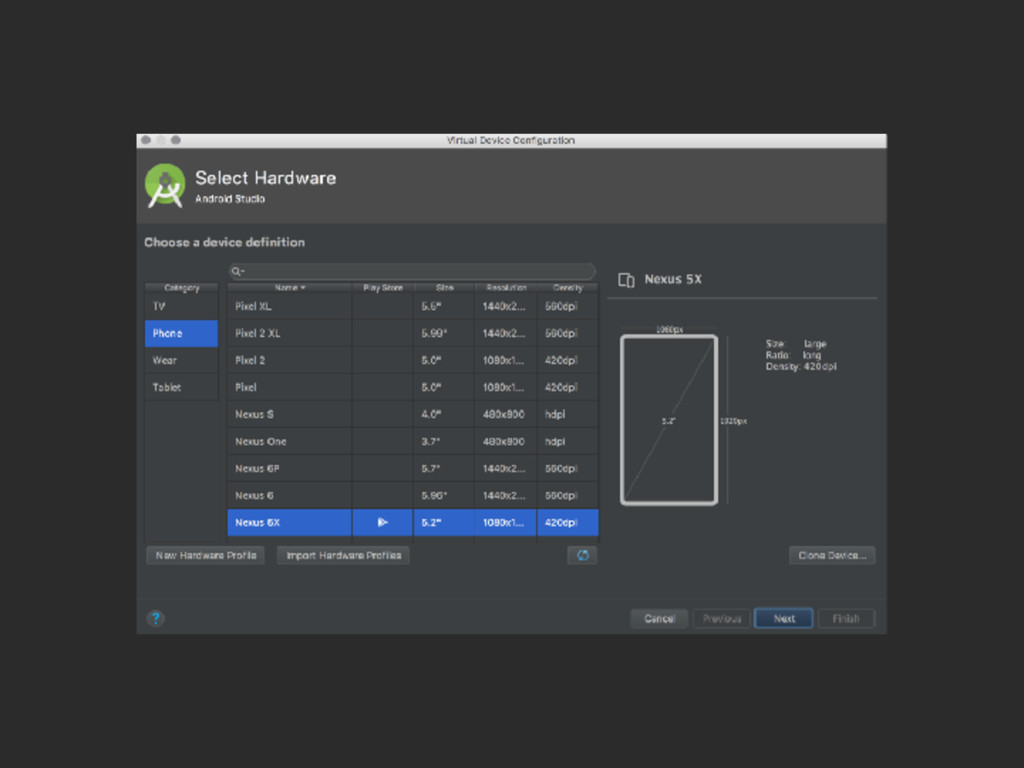Viewport: 1024px width, 768px height.
Task: Click the device icon beside Nexus 5X title
Action: [x=626, y=280]
